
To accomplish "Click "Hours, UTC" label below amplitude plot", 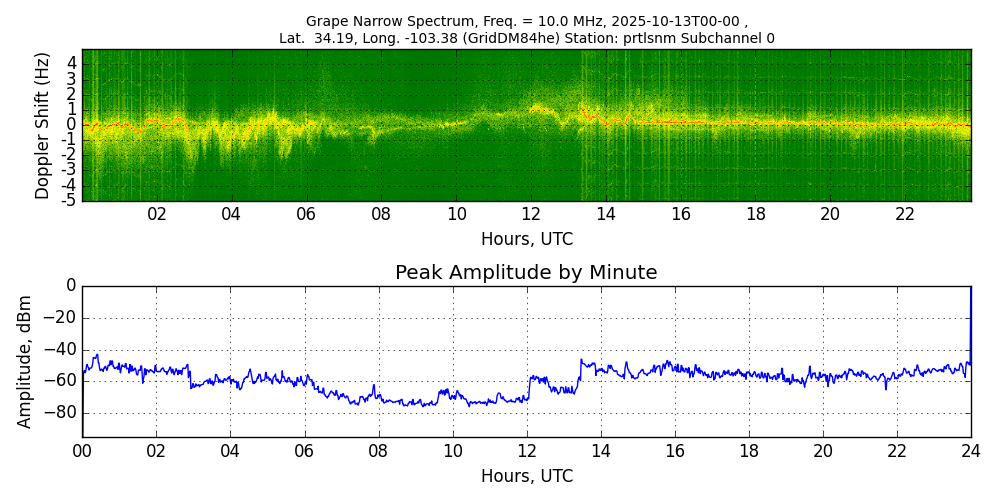I will point(526,477).
